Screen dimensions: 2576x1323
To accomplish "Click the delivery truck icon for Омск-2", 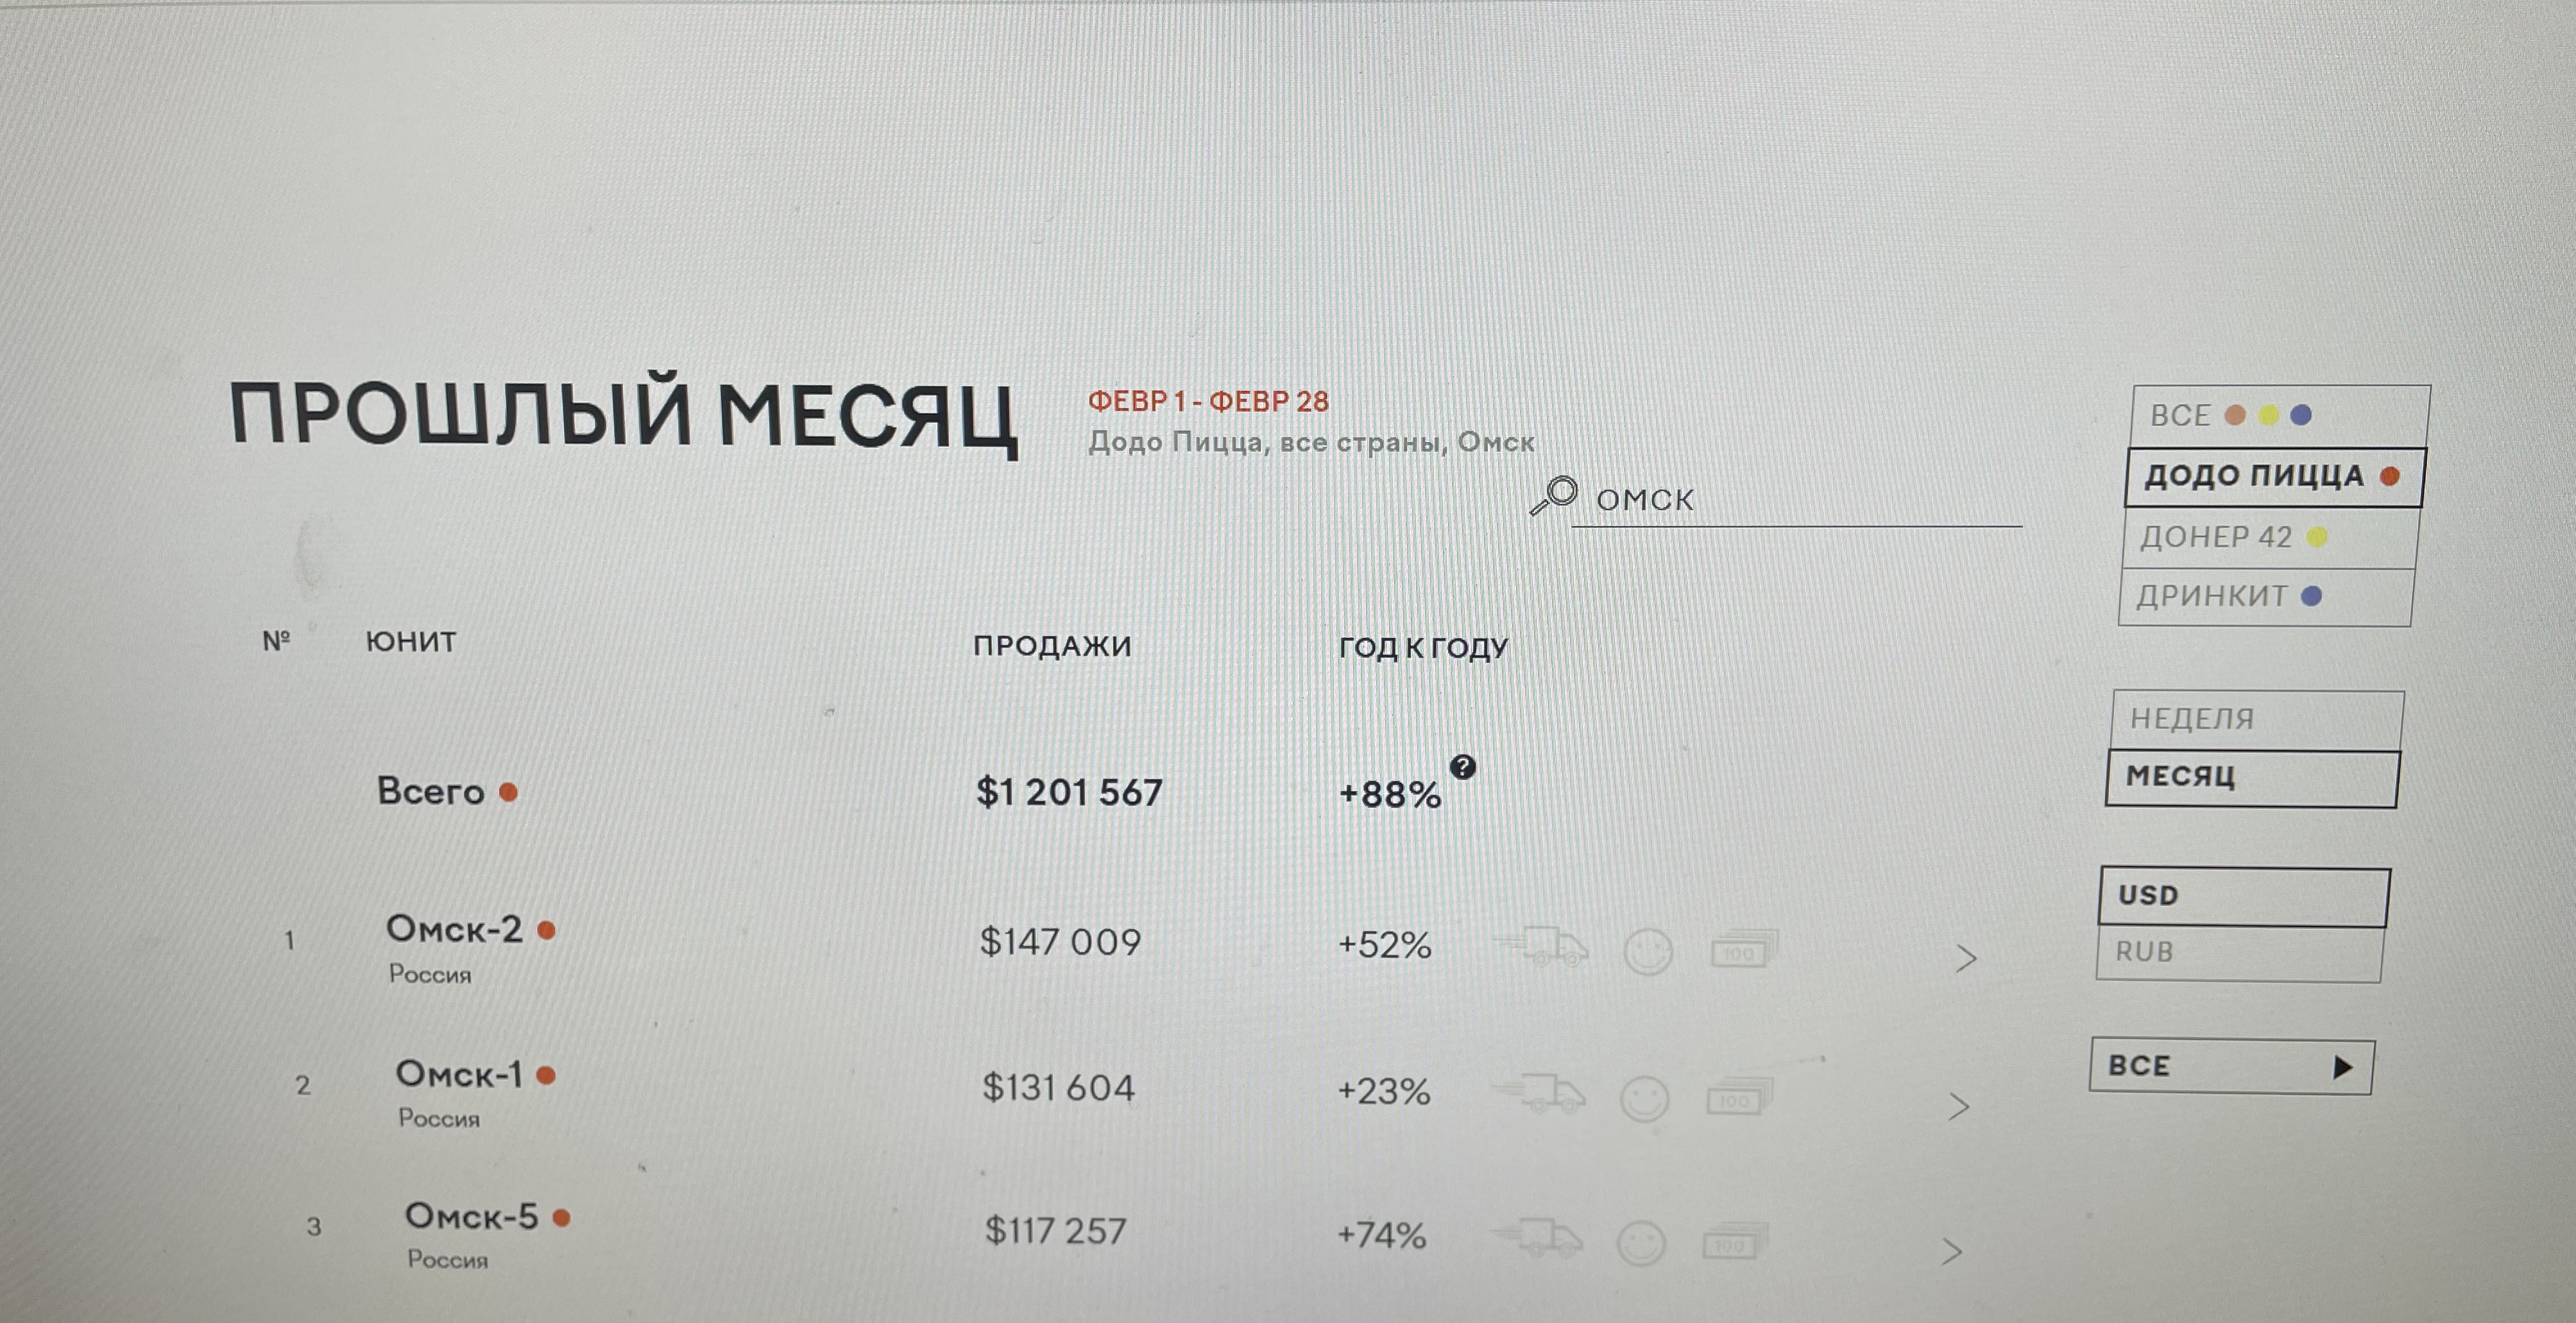I will (x=1542, y=946).
